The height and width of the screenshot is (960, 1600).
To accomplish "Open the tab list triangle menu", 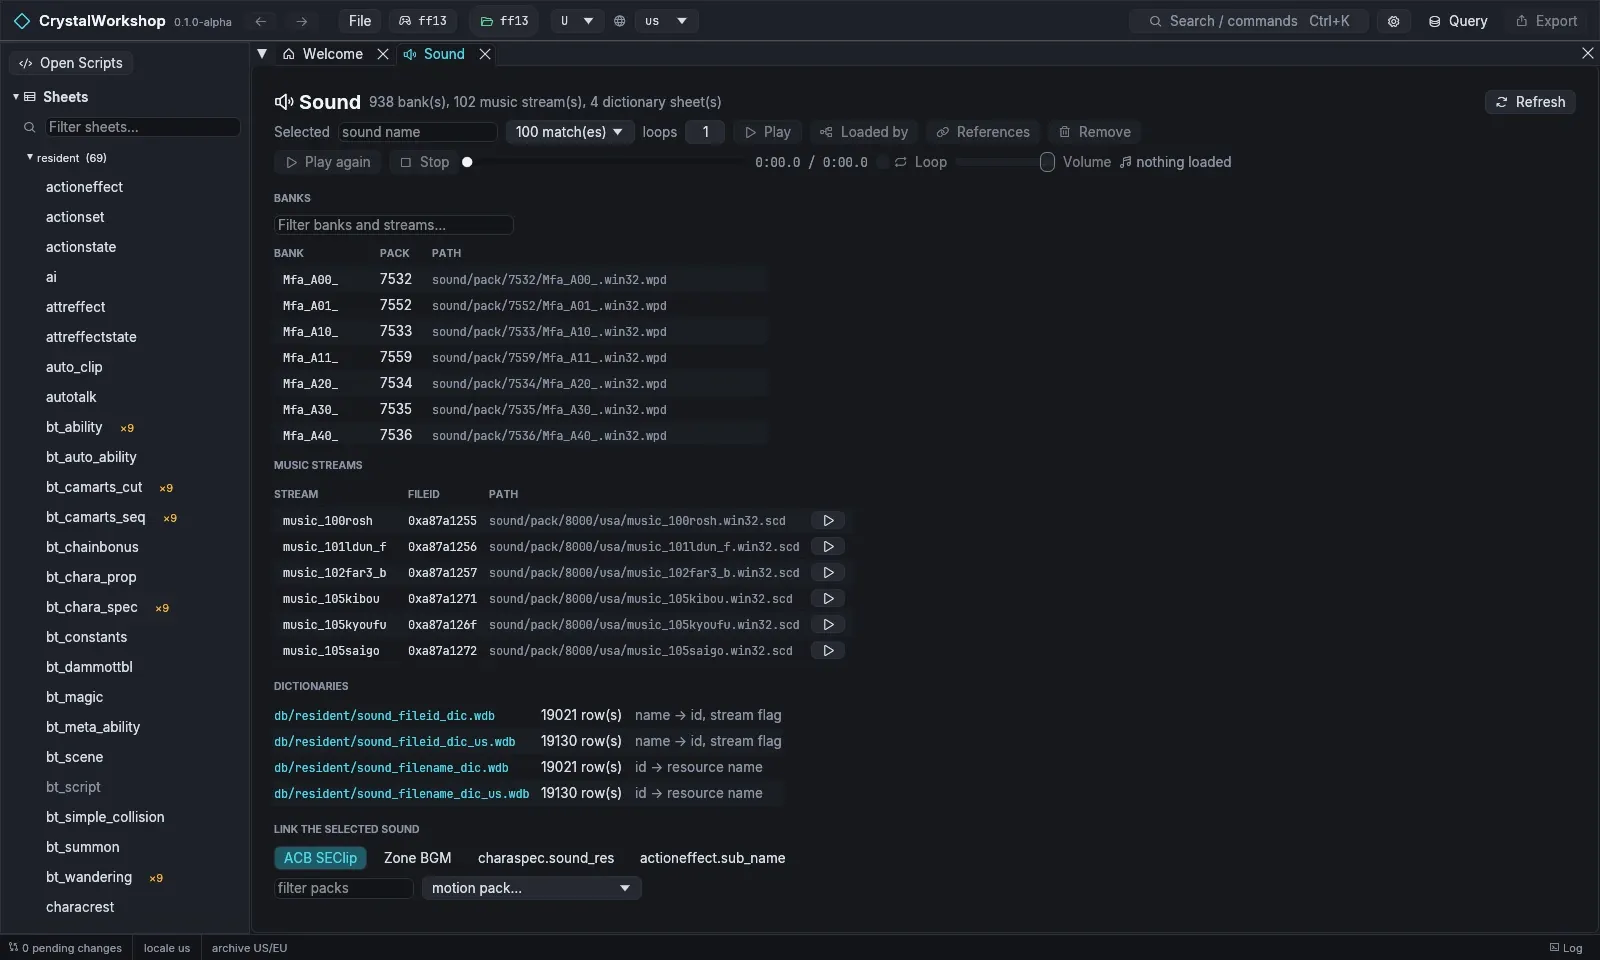I will coord(262,54).
